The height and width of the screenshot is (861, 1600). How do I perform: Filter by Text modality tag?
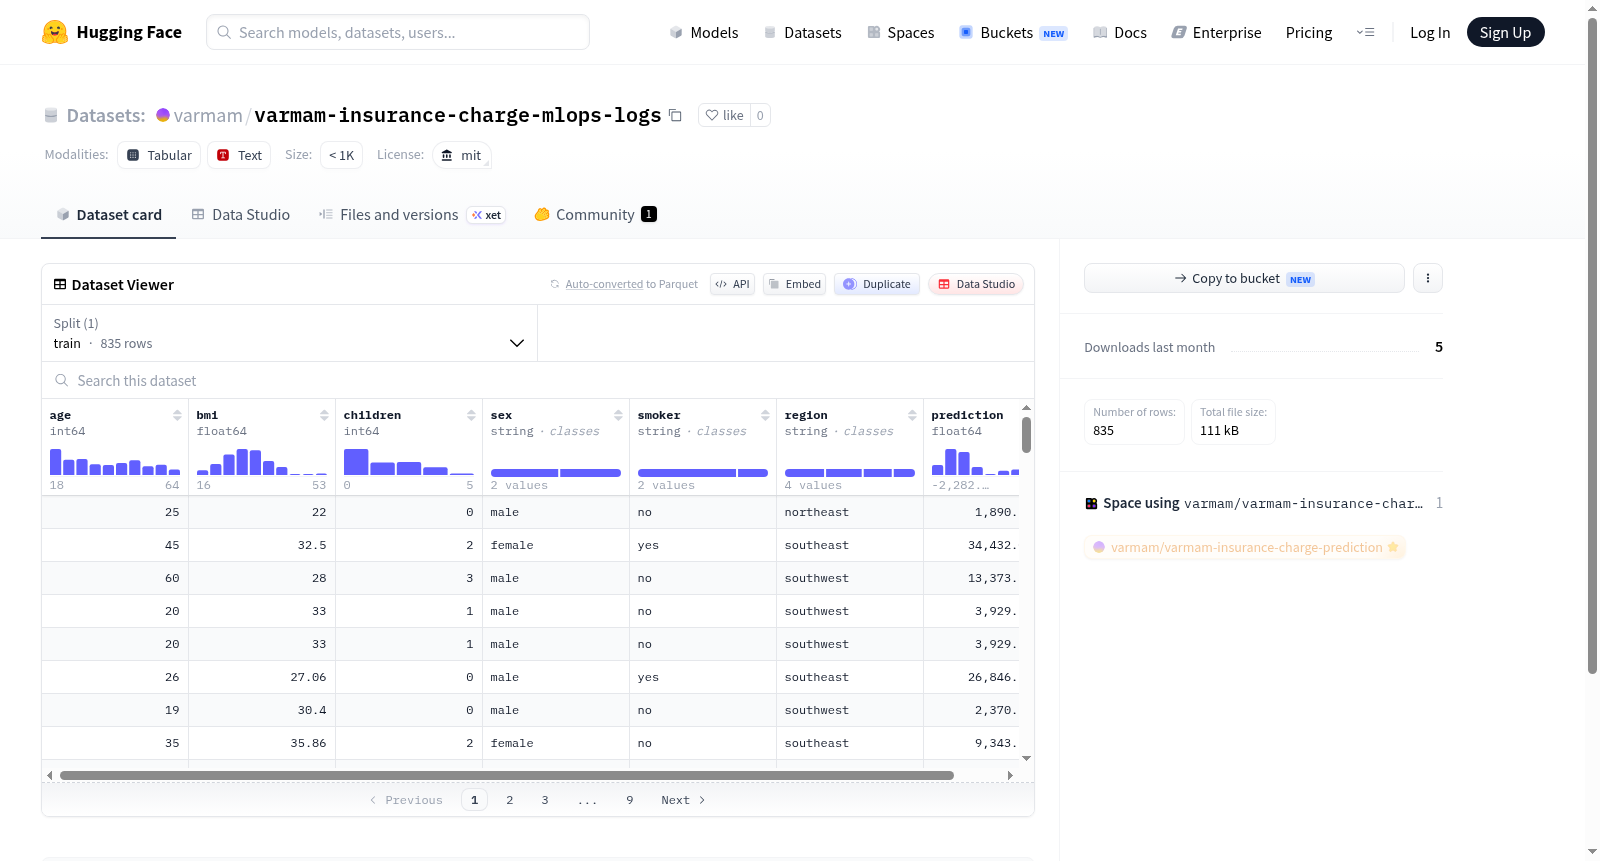tap(239, 155)
